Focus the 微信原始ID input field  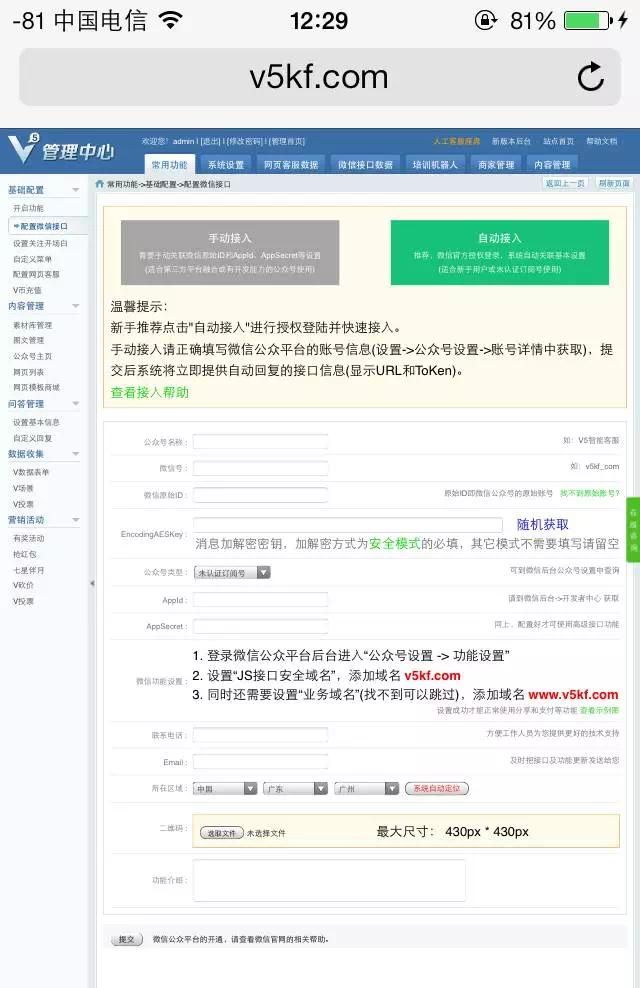[x=260, y=495]
